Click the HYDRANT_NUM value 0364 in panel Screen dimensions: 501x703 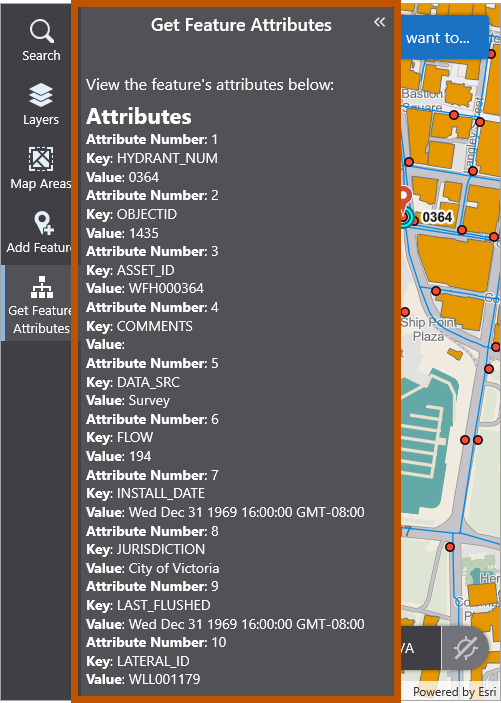pyautogui.click(x=144, y=177)
